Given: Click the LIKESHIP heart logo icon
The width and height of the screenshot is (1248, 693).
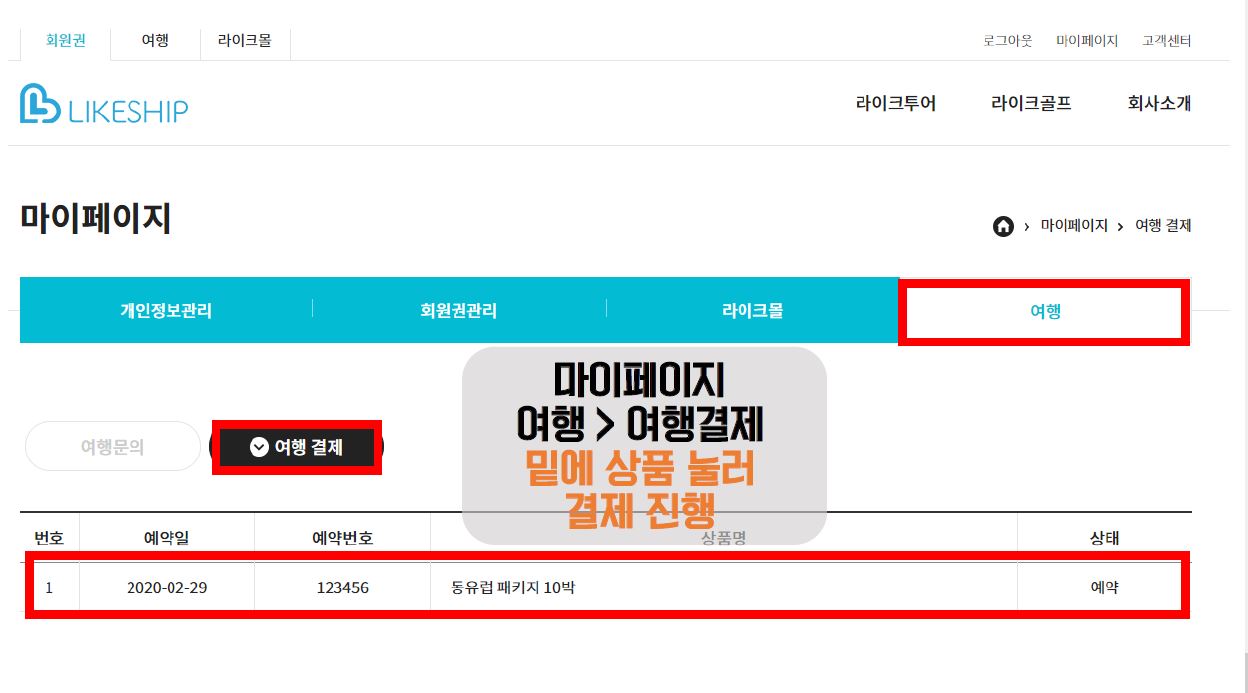Looking at the screenshot, I should 40,103.
